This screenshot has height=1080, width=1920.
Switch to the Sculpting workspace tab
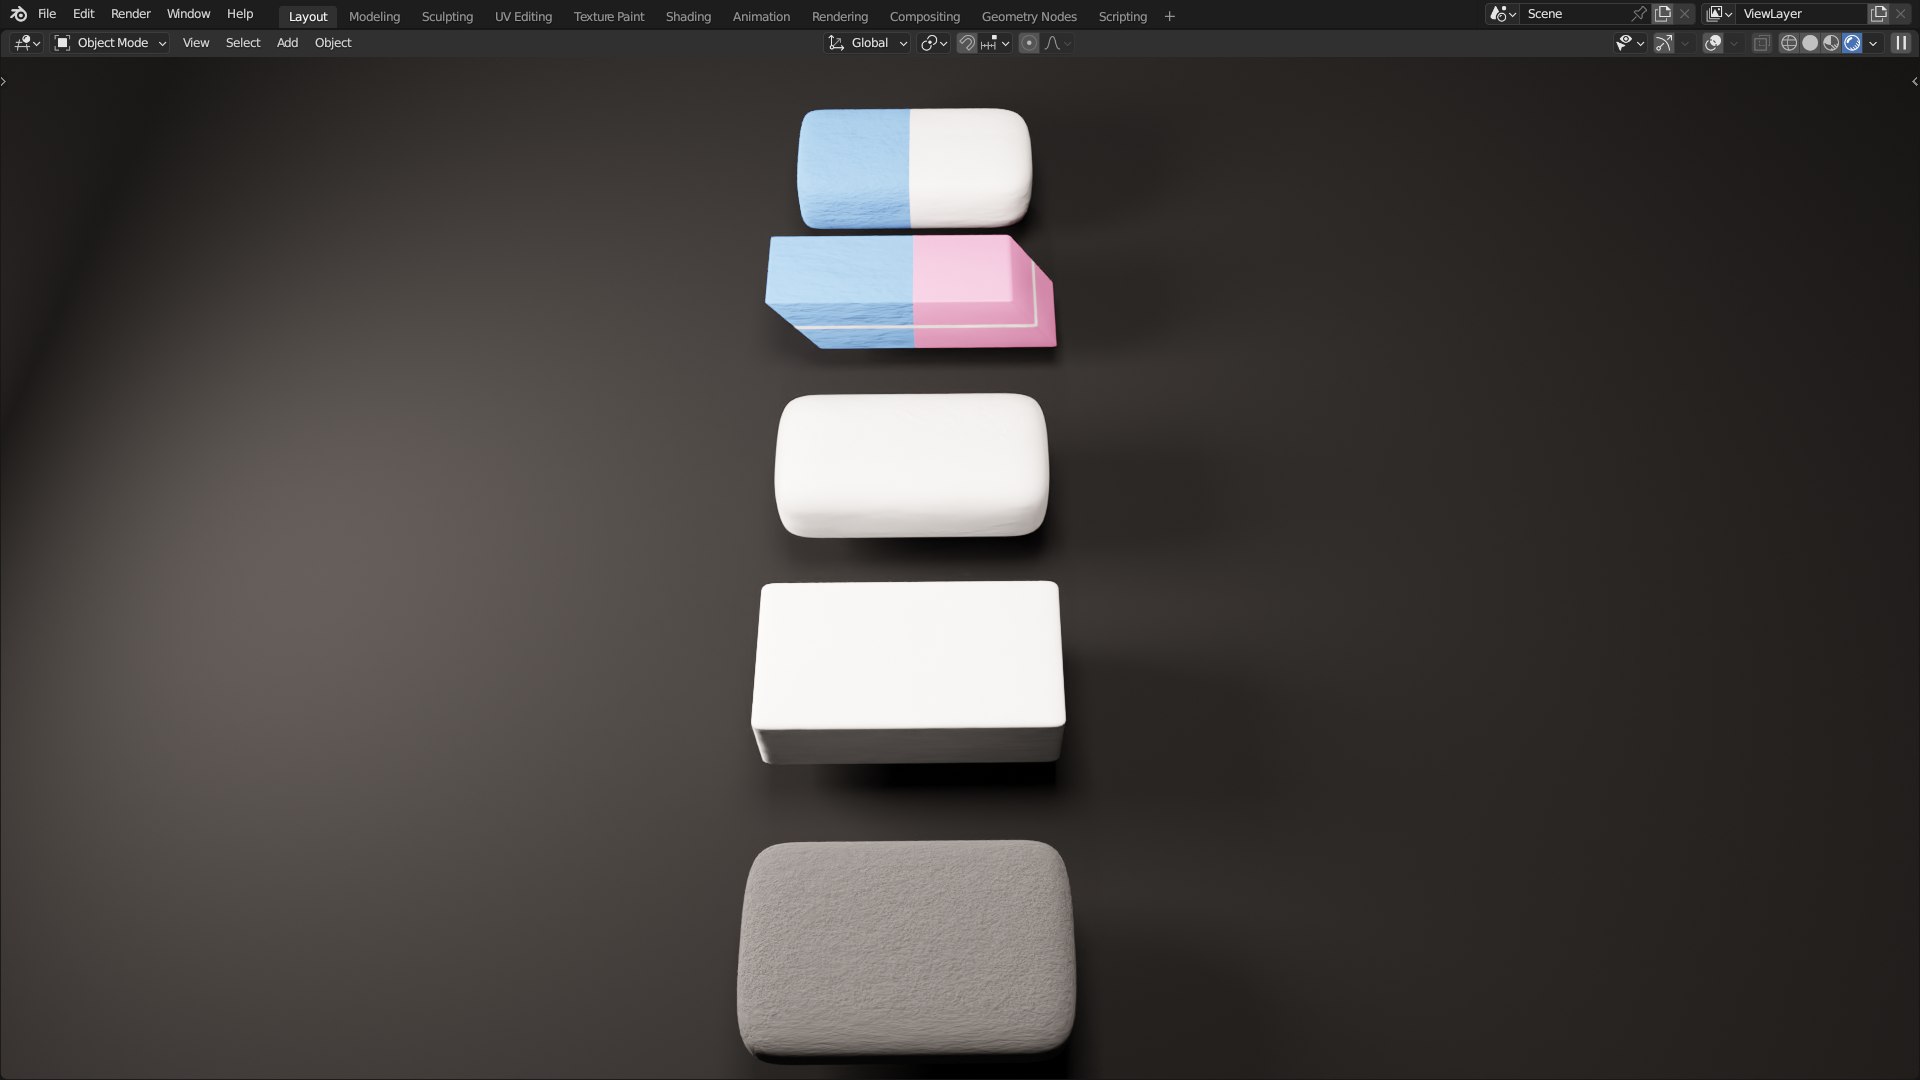[x=447, y=16]
